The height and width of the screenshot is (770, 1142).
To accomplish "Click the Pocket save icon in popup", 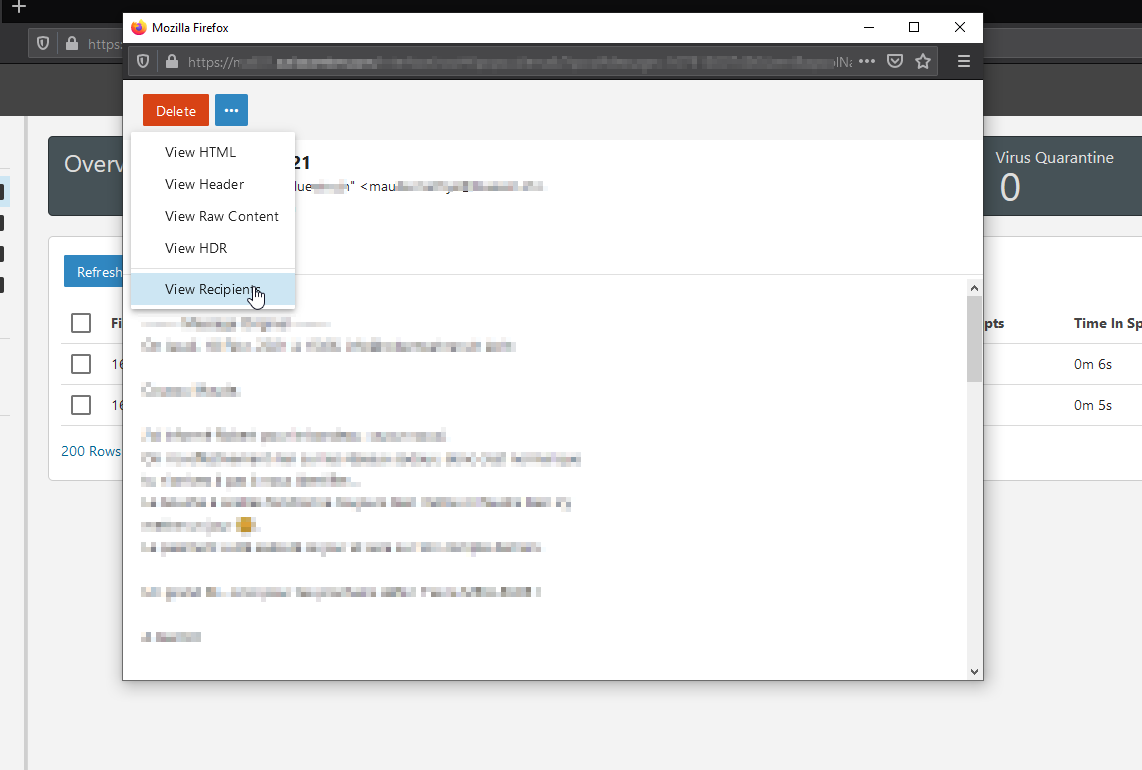I will [895, 62].
